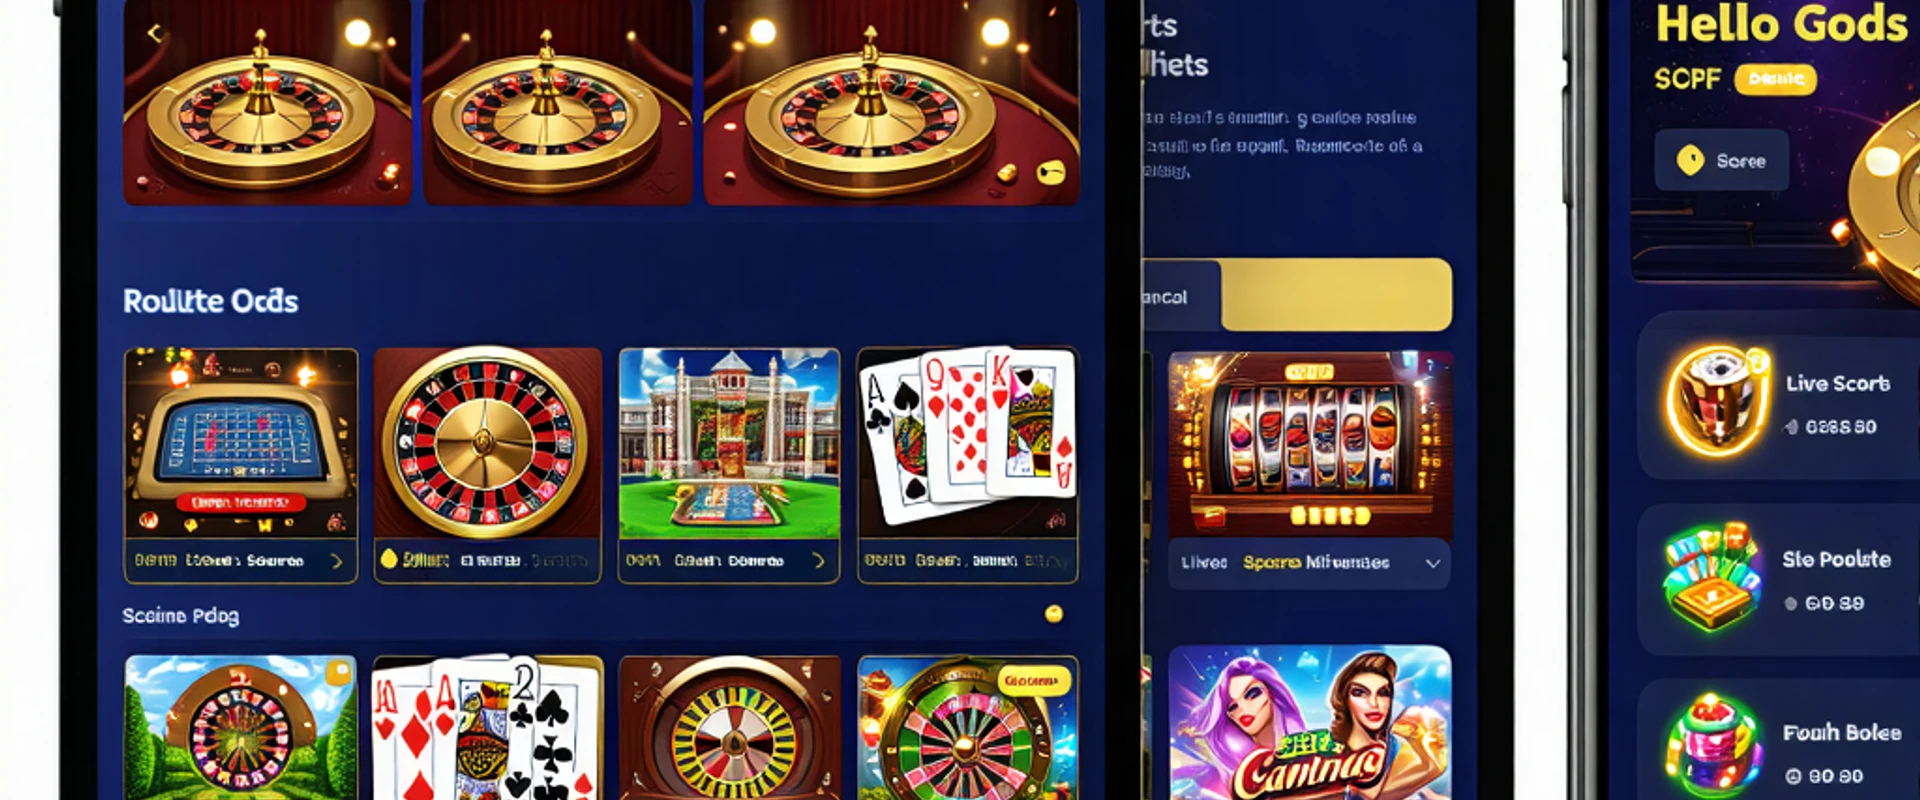Click the Score button
This screenshot has height=800, width=1920.
1721,160
